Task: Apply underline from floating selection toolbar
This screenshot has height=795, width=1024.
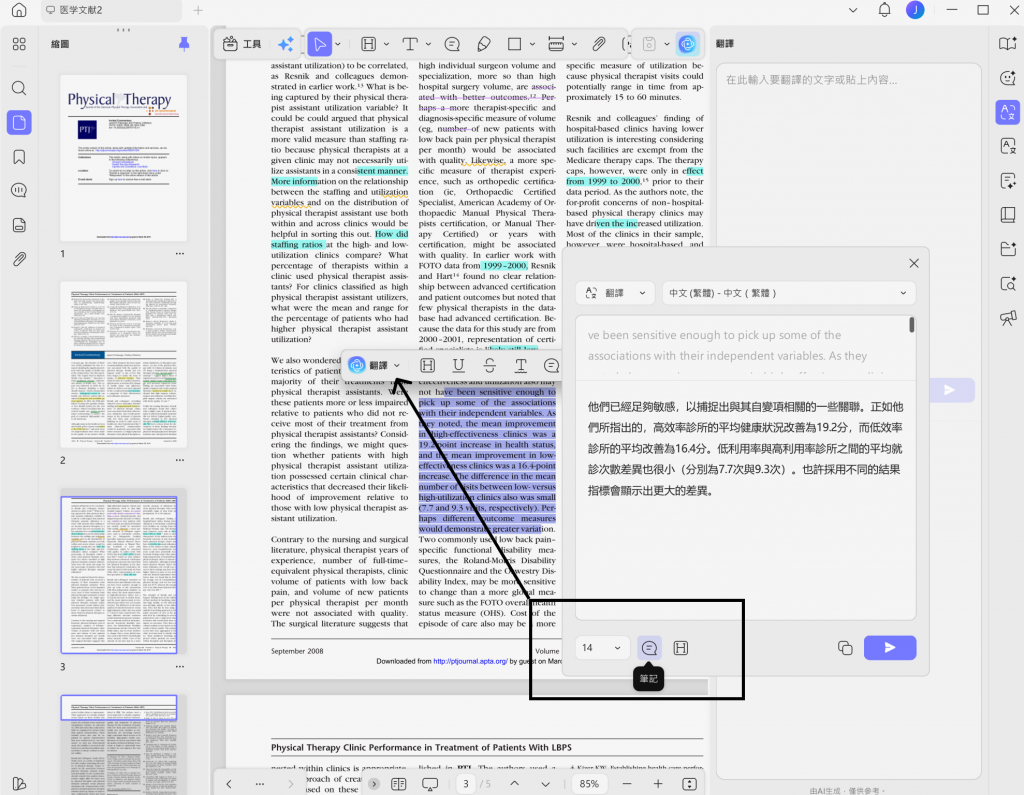Action: pos(458,365)
